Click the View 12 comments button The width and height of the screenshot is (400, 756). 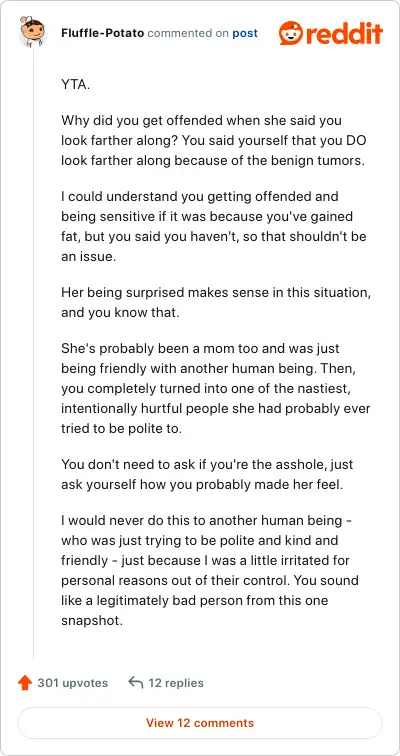[x=200, y=723]
